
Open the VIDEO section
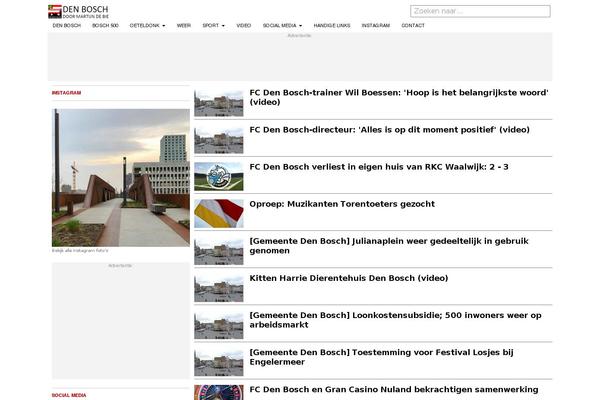[x=244, y=26]
